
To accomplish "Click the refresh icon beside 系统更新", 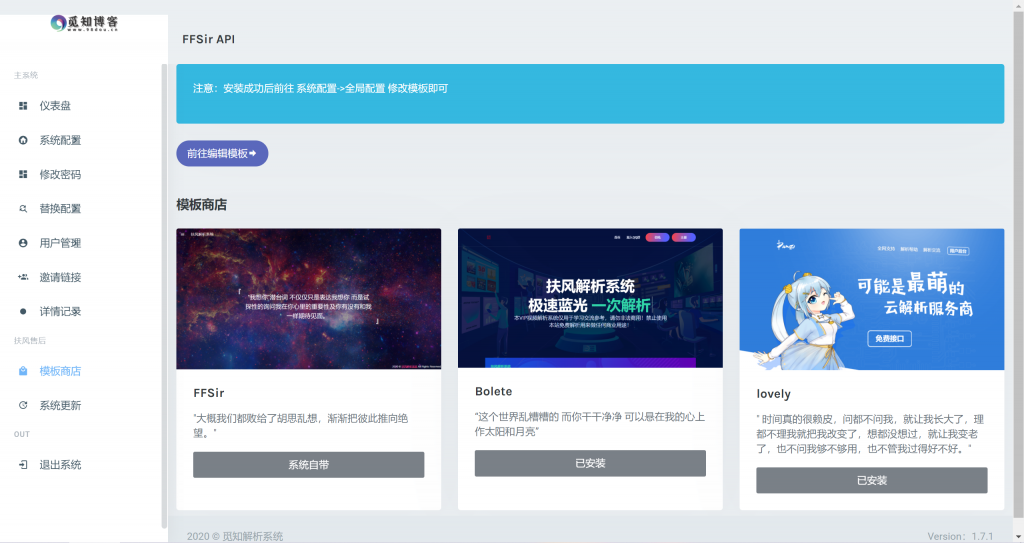I will coord(23,405).
